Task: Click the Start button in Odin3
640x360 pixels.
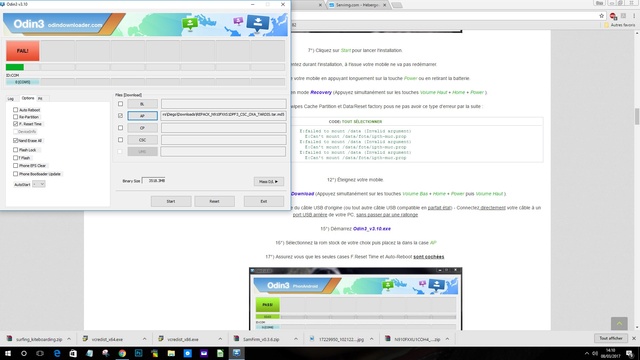Action: [171, 201]
